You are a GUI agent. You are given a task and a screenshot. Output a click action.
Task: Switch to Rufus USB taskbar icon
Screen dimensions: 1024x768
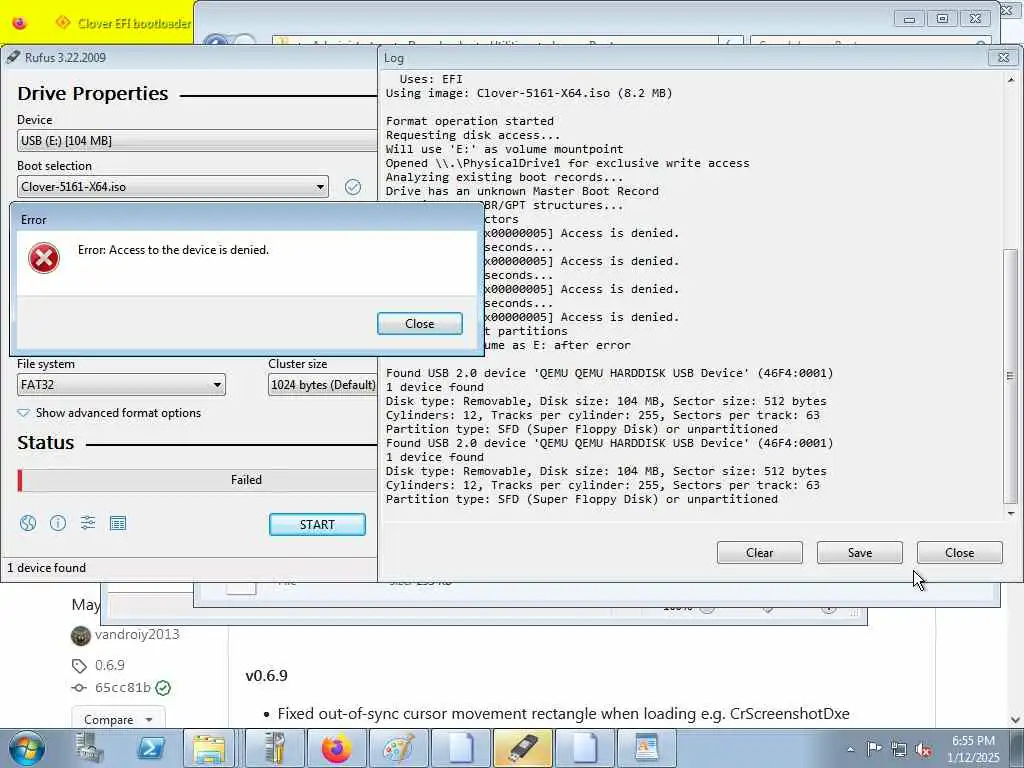(x=522, y=748)
